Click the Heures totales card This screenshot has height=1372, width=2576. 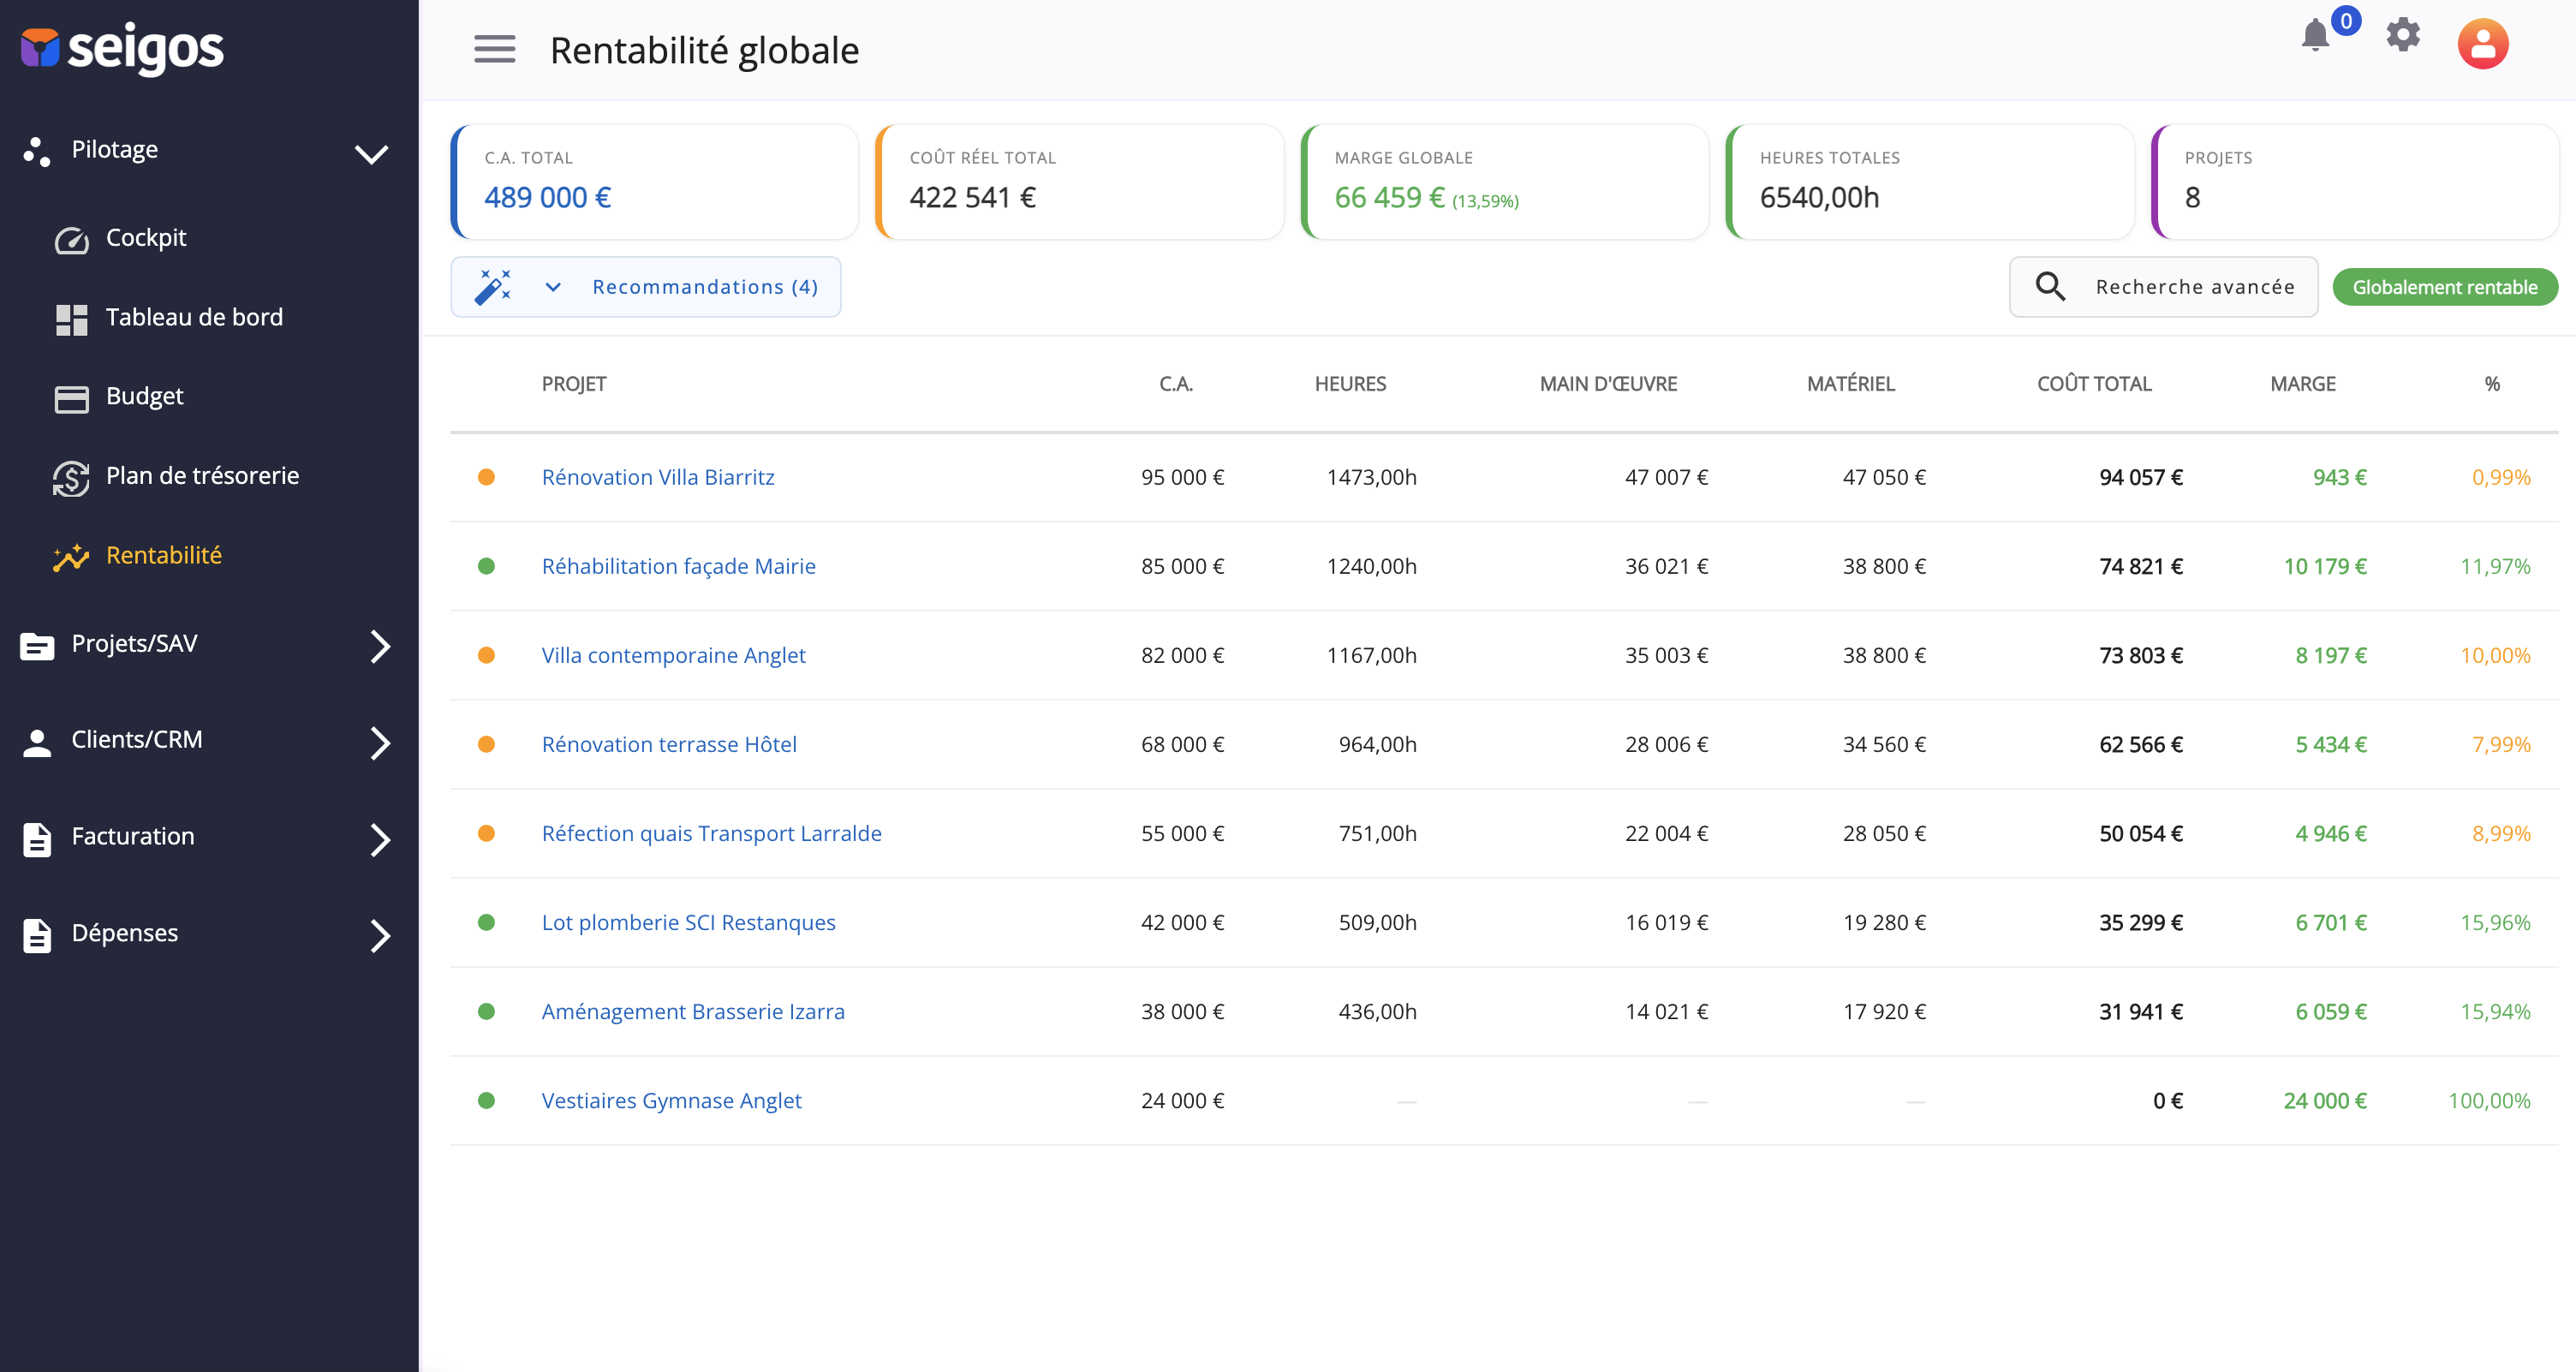pyautogui.click(x=1930, y=182)
